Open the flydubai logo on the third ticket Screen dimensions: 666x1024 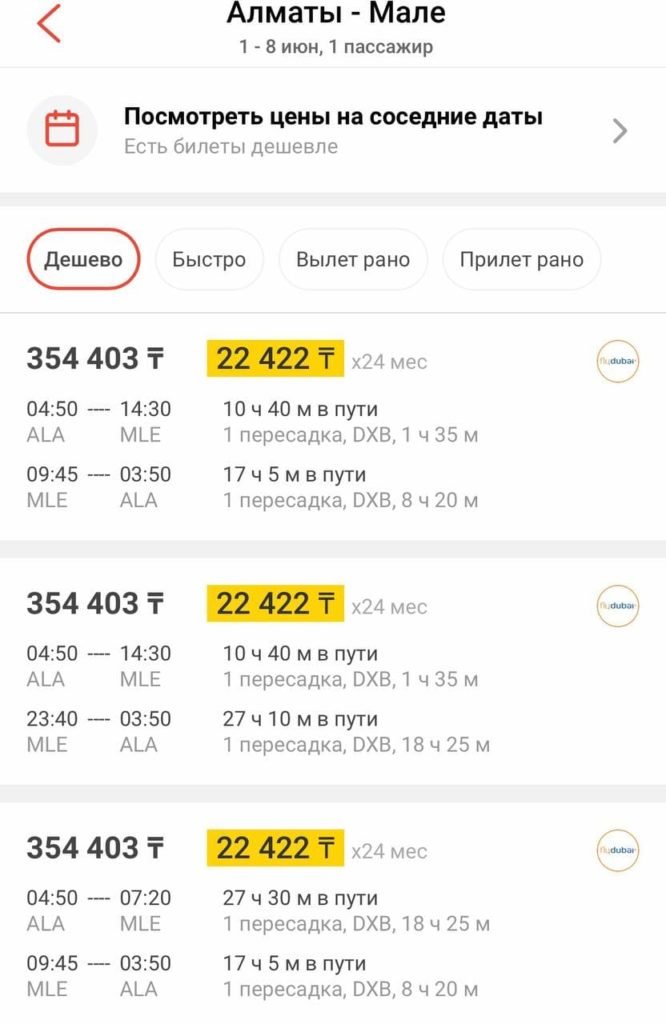point(617,850)
